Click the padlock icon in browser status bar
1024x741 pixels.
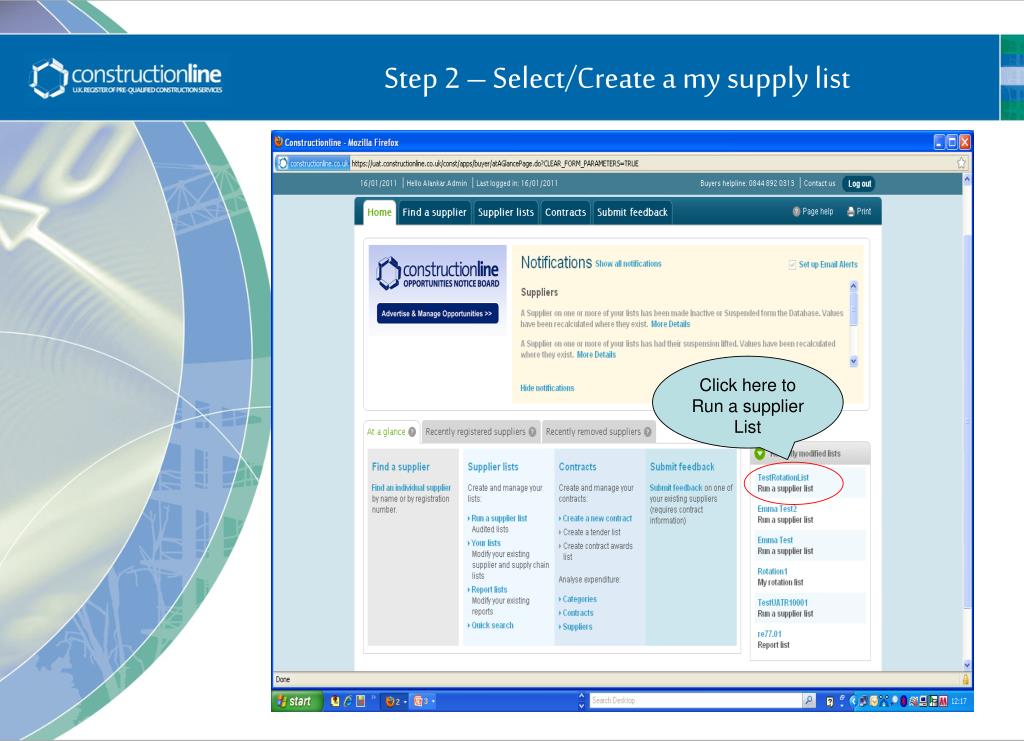965,679
